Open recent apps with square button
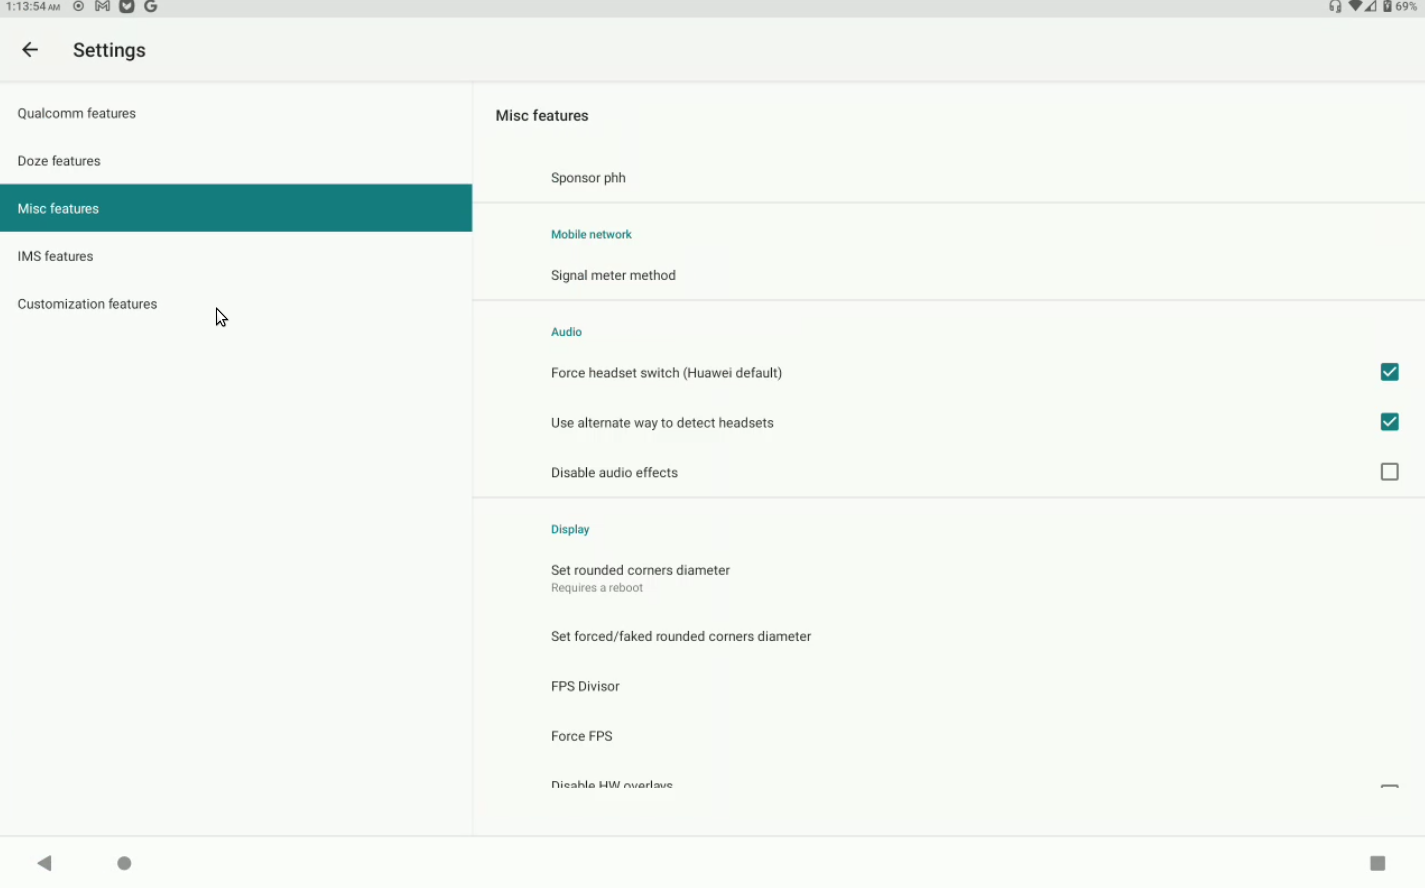1425x888 pixels. click(1377, 863)
